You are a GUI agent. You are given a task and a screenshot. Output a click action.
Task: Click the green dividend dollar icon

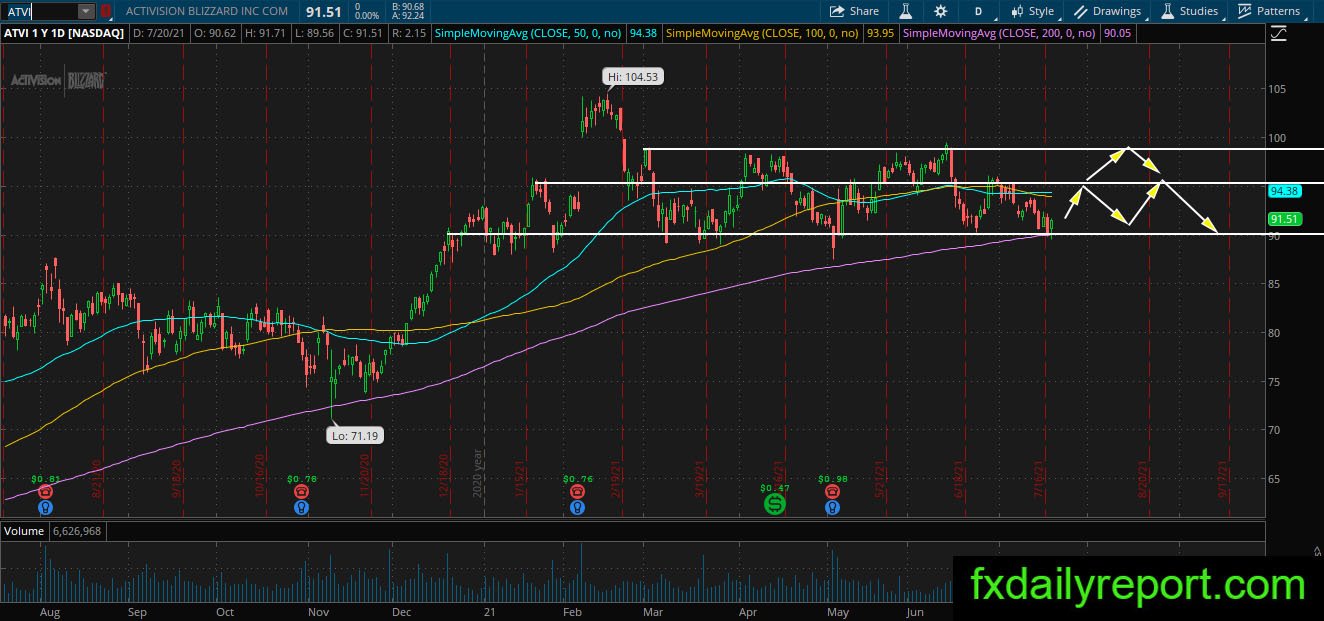click(x=775, y=505)
